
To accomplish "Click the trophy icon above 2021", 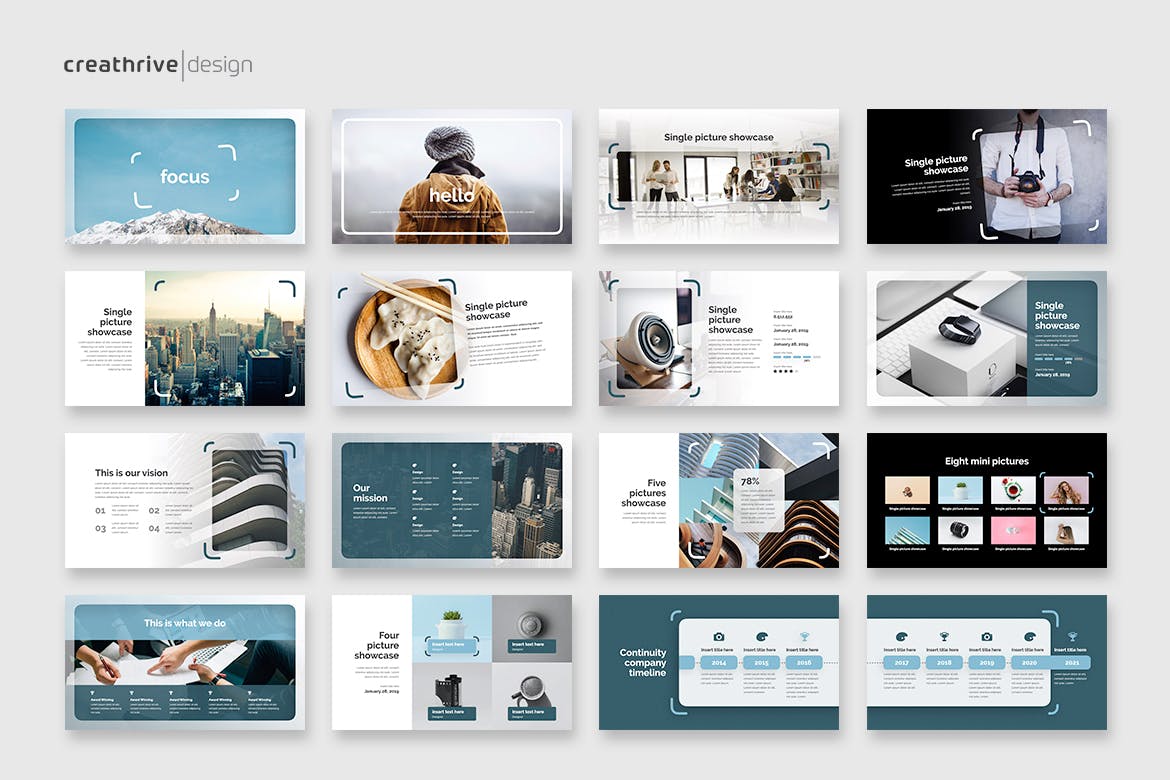I will pyautogui.click(x=1072, y=636).
